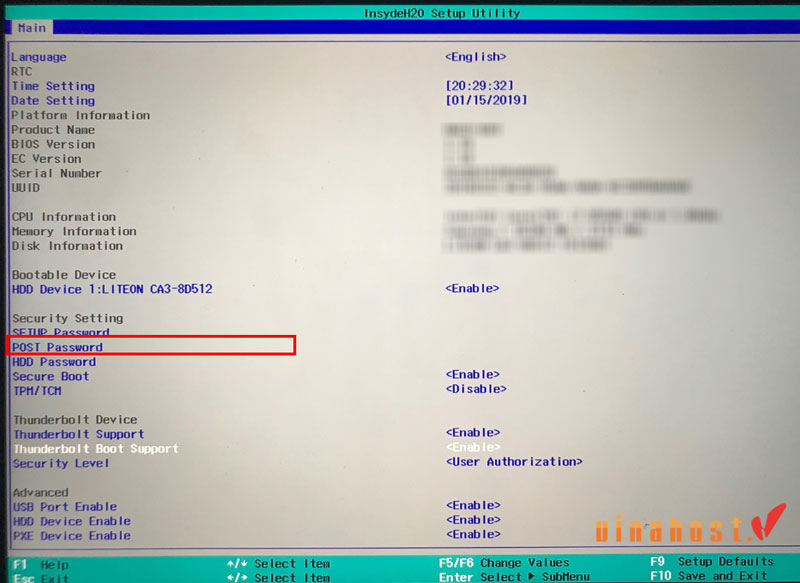Click the F9 Setup Defaults hint

click(712, 562)
